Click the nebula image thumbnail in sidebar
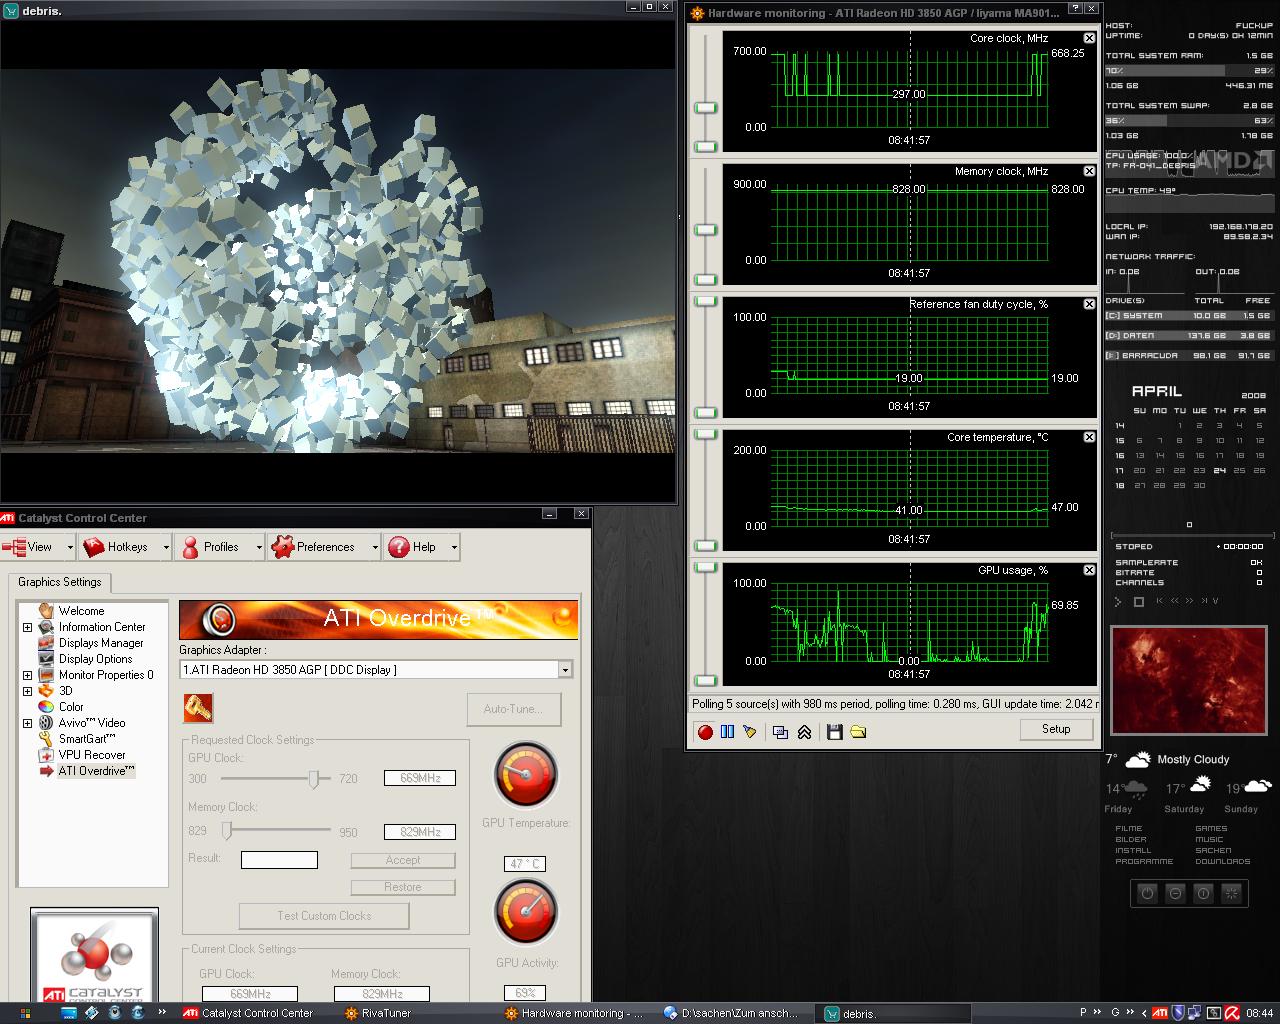The image size is (1280, 1024). click(x=1189, y=681)
